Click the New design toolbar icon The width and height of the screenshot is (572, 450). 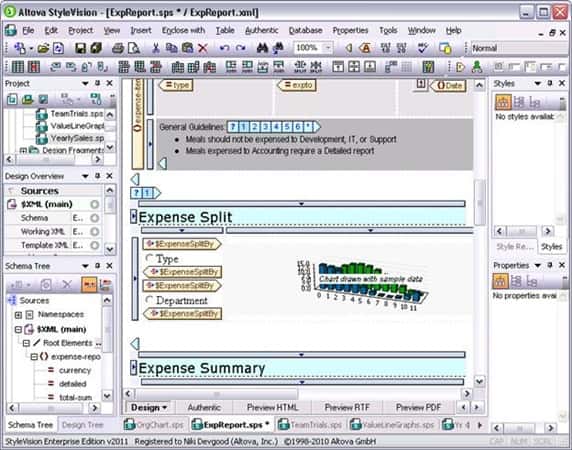[x=20, y=48]
